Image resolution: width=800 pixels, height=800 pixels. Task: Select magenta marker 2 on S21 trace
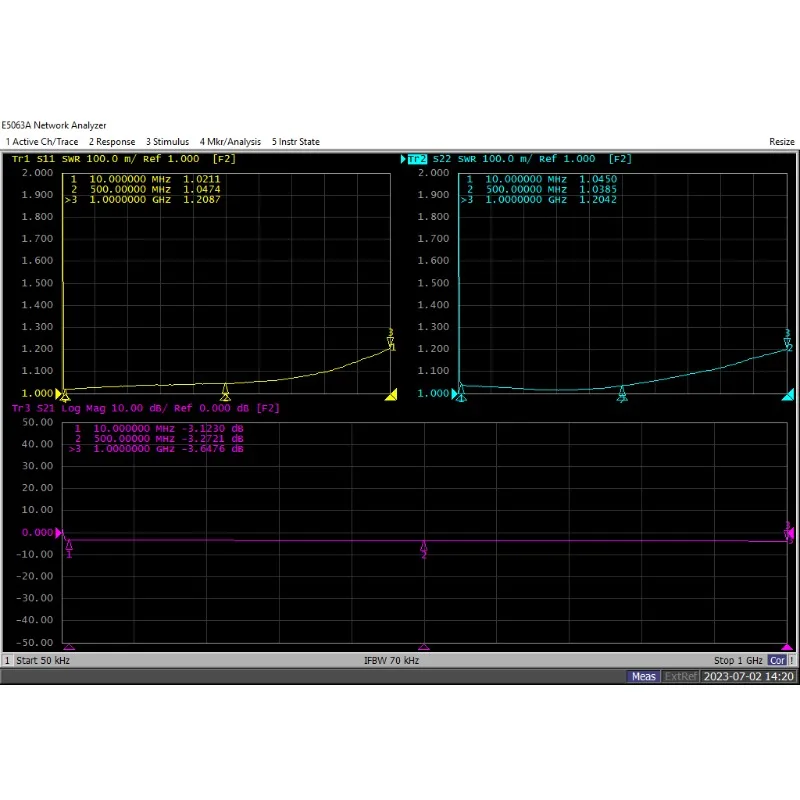[424, 549]
